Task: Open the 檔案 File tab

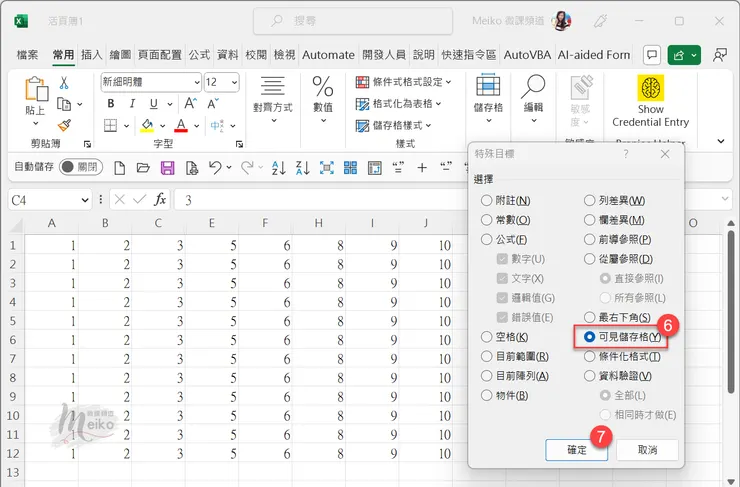Action: coord(27,55)
